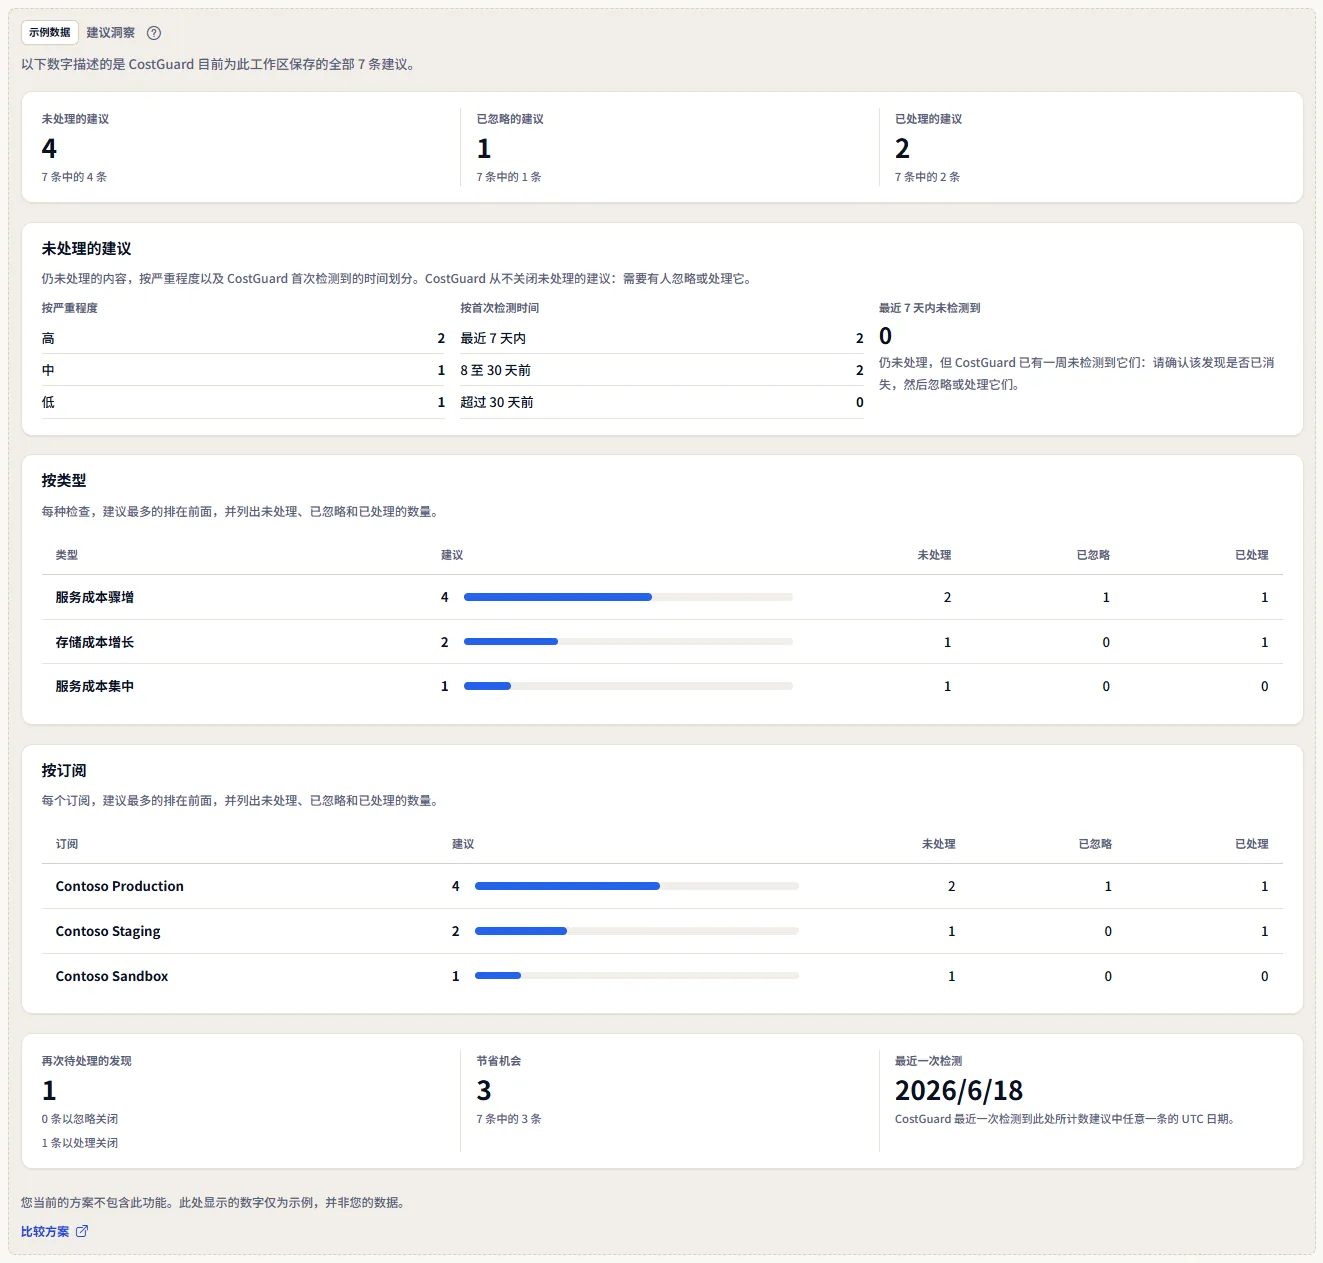Click the 节省机会 heading
The width and height of the screenshot is (1323, 1263).
click(x=498, y=1061)
